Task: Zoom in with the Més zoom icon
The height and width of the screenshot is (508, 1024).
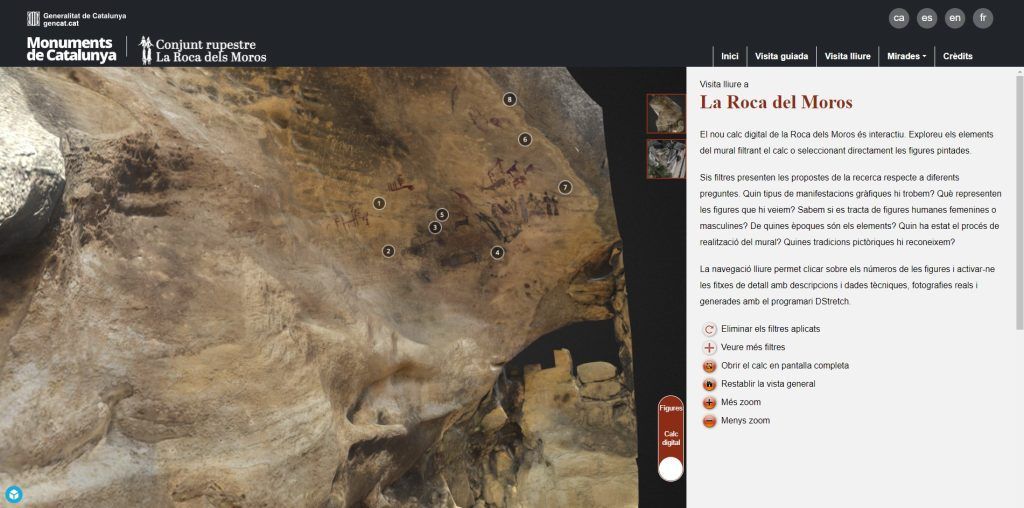Action: pos(710,403)
